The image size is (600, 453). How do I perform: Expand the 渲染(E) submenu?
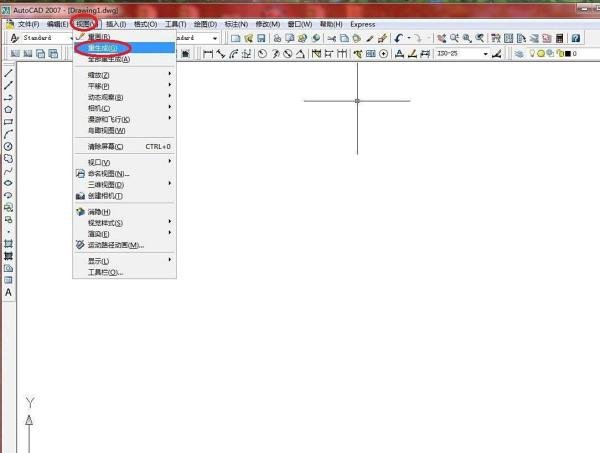pos(124,234)
